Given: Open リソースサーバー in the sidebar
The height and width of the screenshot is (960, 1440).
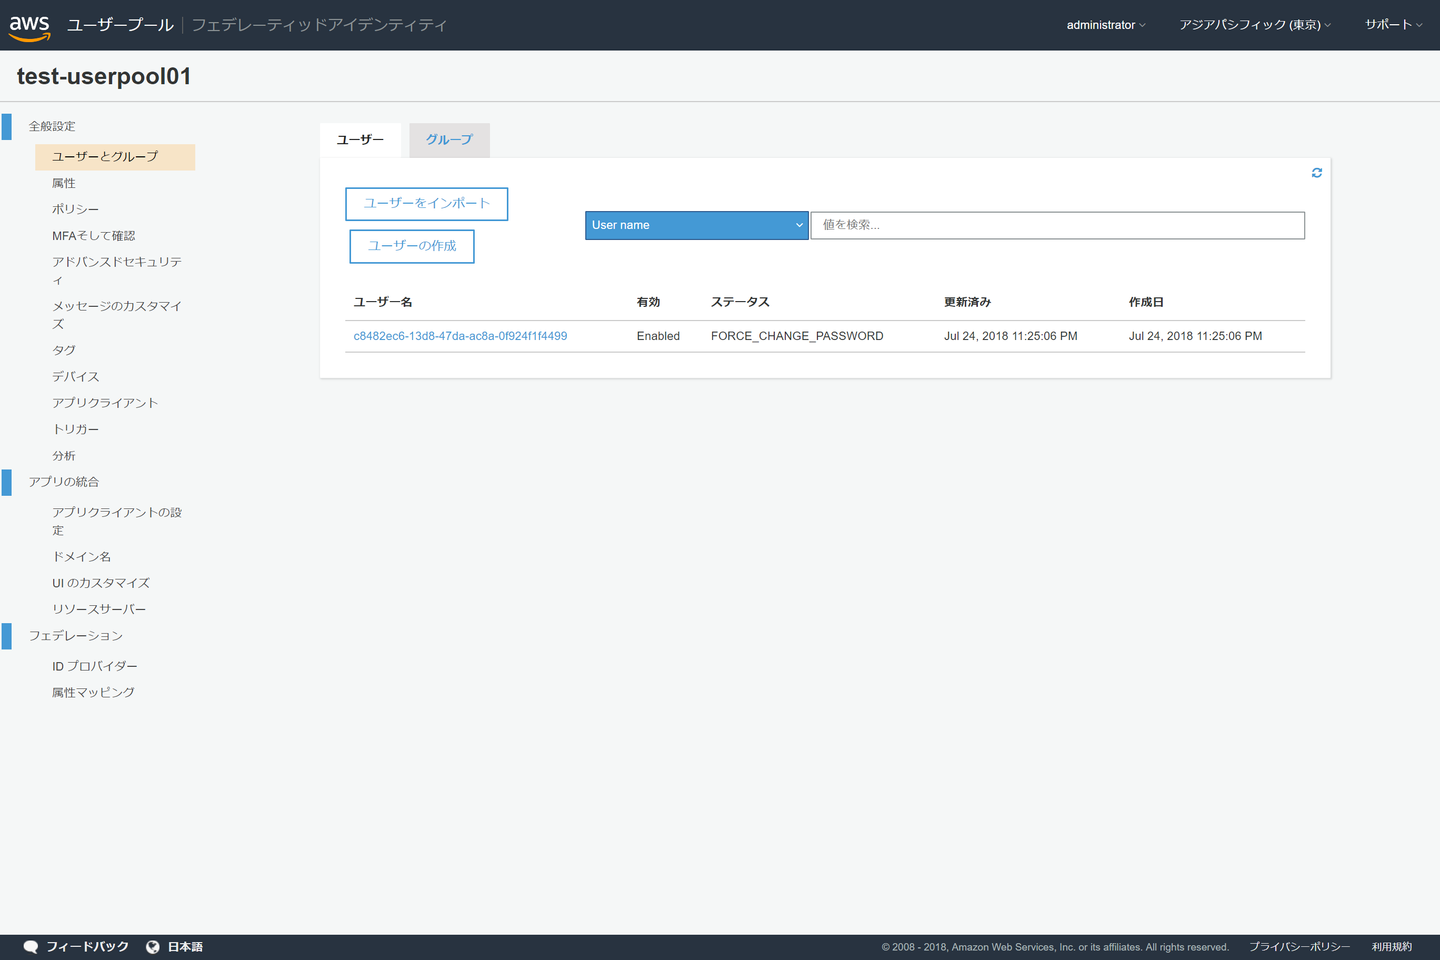Looking at the screenshot, I should pos(99,609).
